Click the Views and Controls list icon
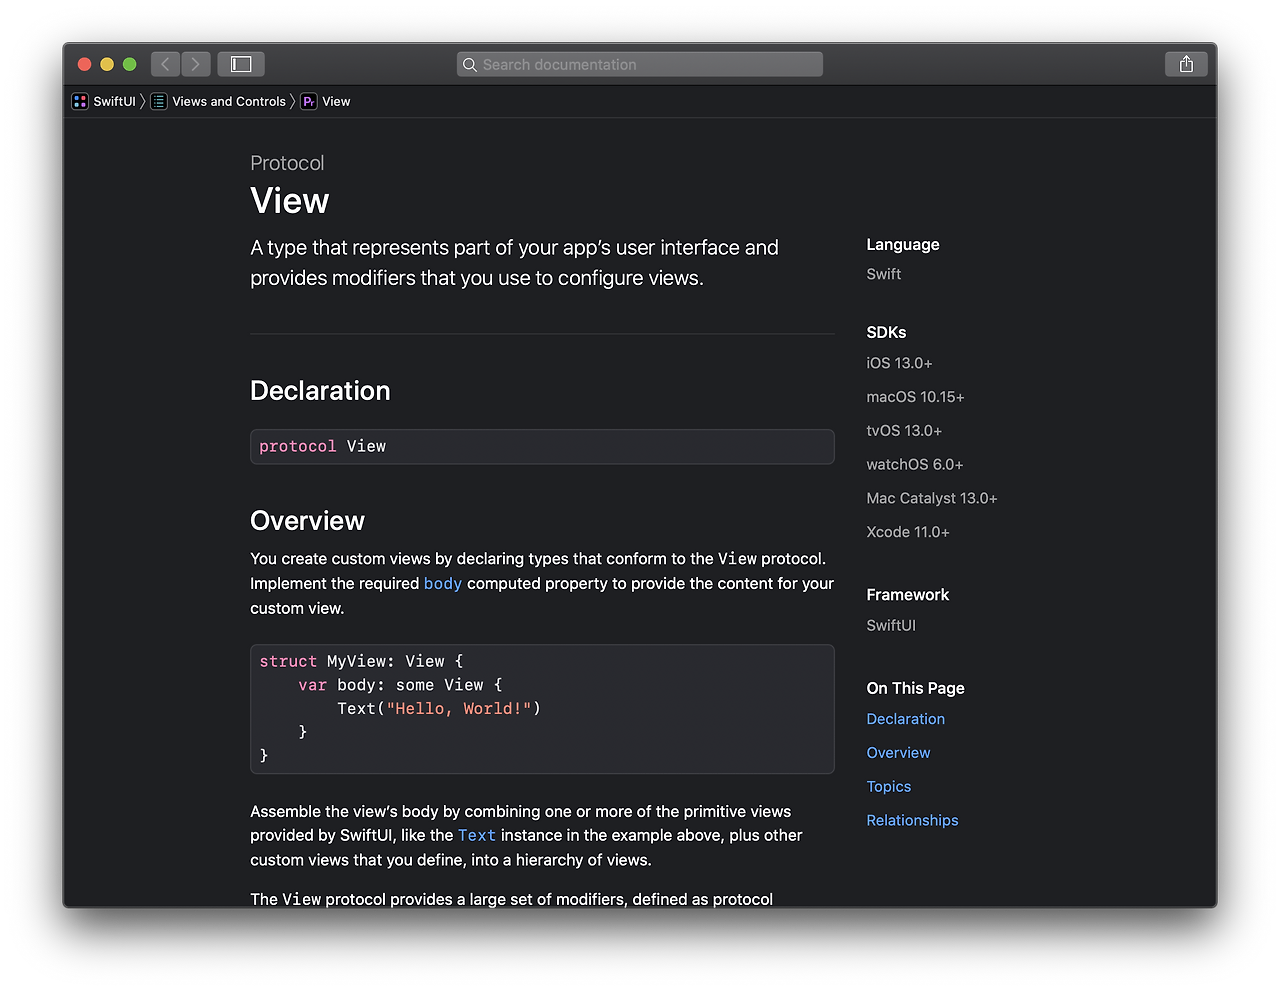Viewport: 1280px width, 991px height. click(159, 101)
